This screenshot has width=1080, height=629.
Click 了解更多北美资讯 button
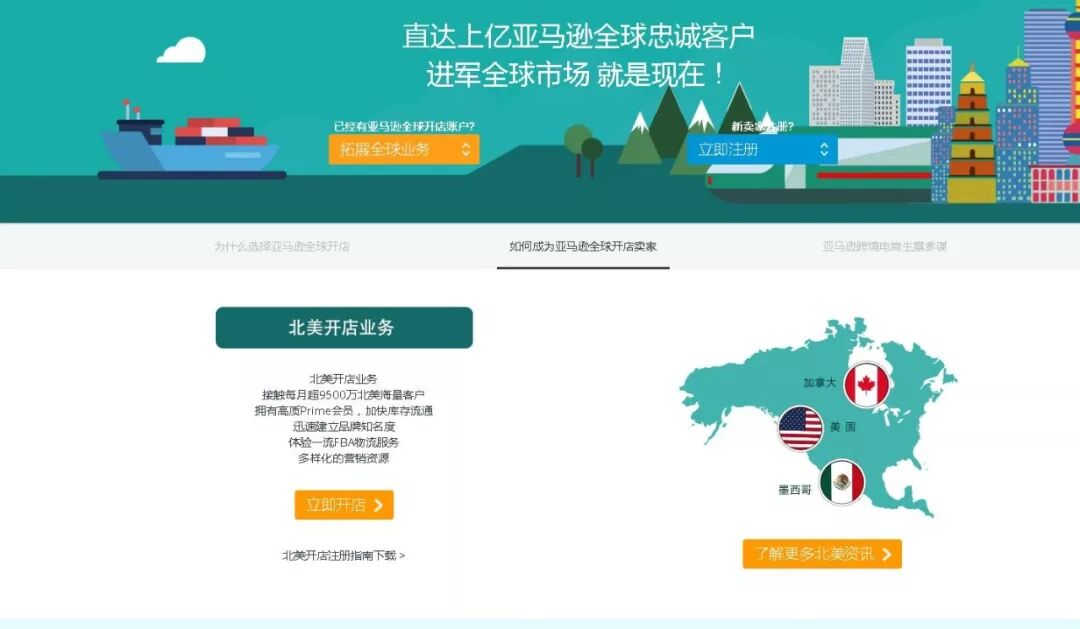(822, 554)
